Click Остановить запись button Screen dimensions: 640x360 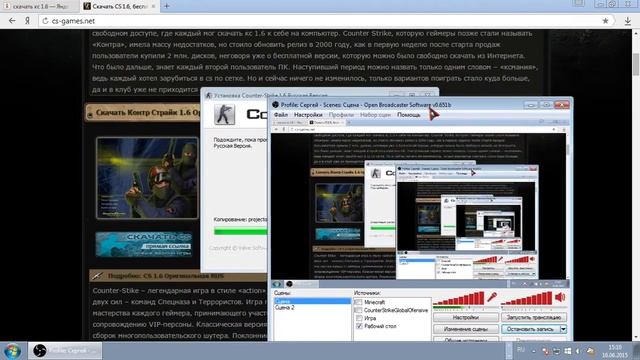[x=530, y=329]
